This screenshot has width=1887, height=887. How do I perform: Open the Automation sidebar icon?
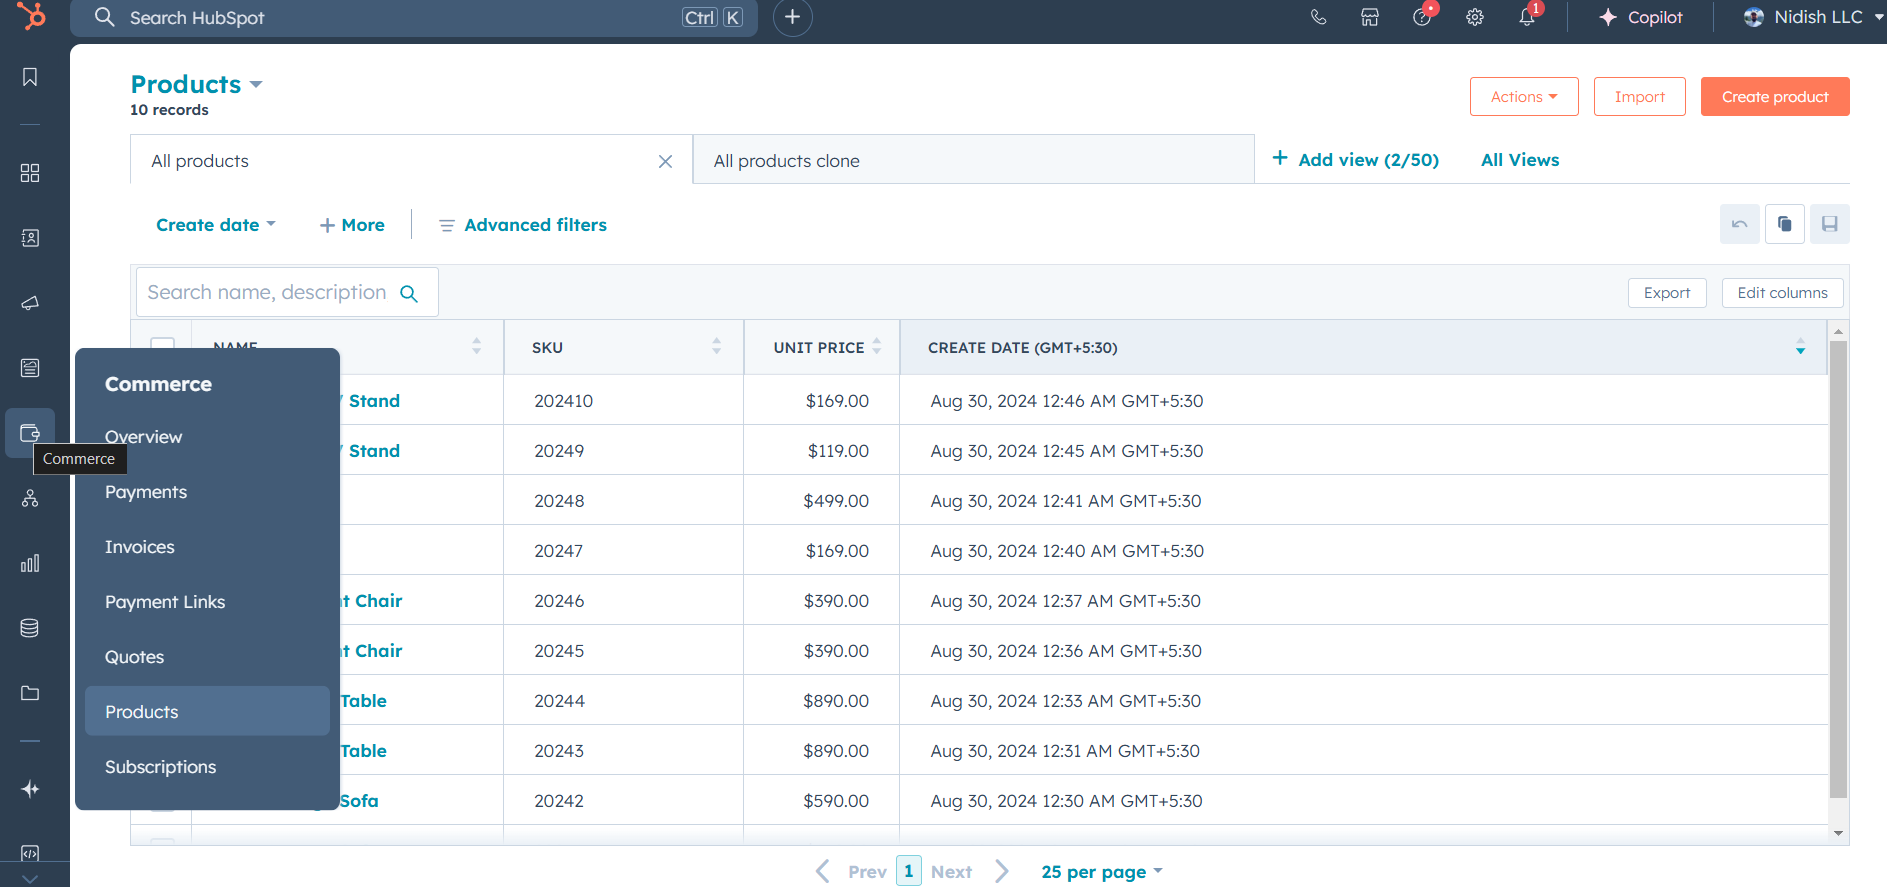(x=30, y=498)
